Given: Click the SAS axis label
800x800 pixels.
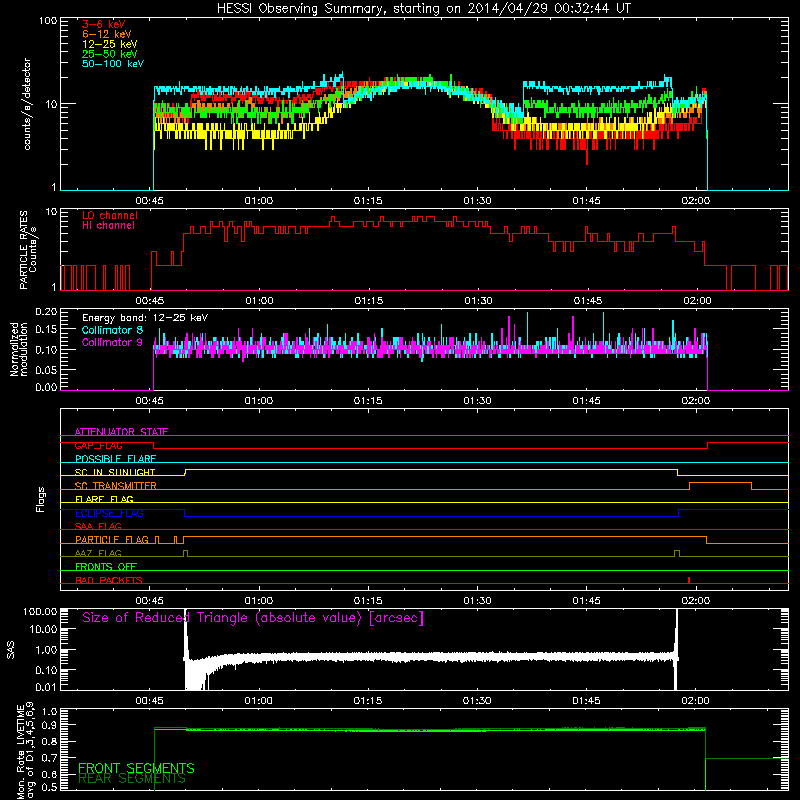Looking at the screenshot, I should point(11,650).
